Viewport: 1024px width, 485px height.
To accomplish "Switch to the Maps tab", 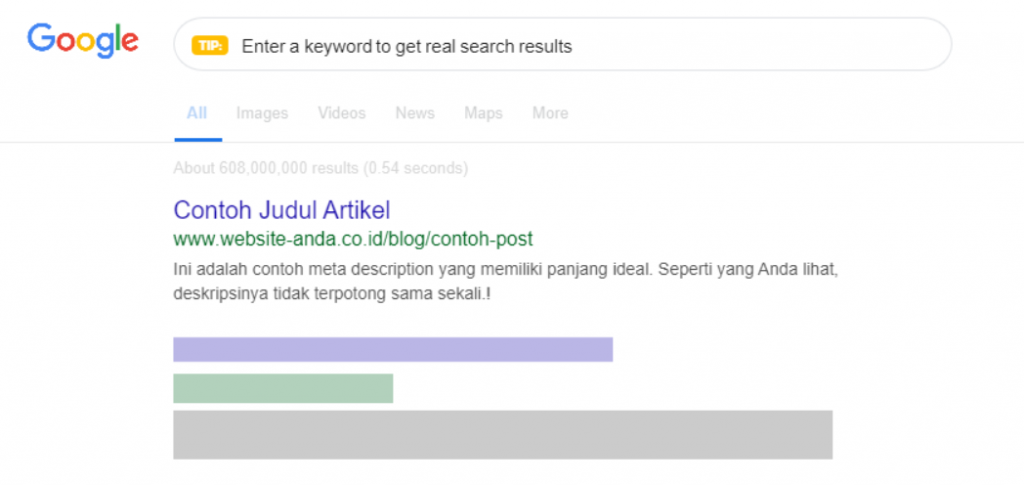I will tap(483, 113).
